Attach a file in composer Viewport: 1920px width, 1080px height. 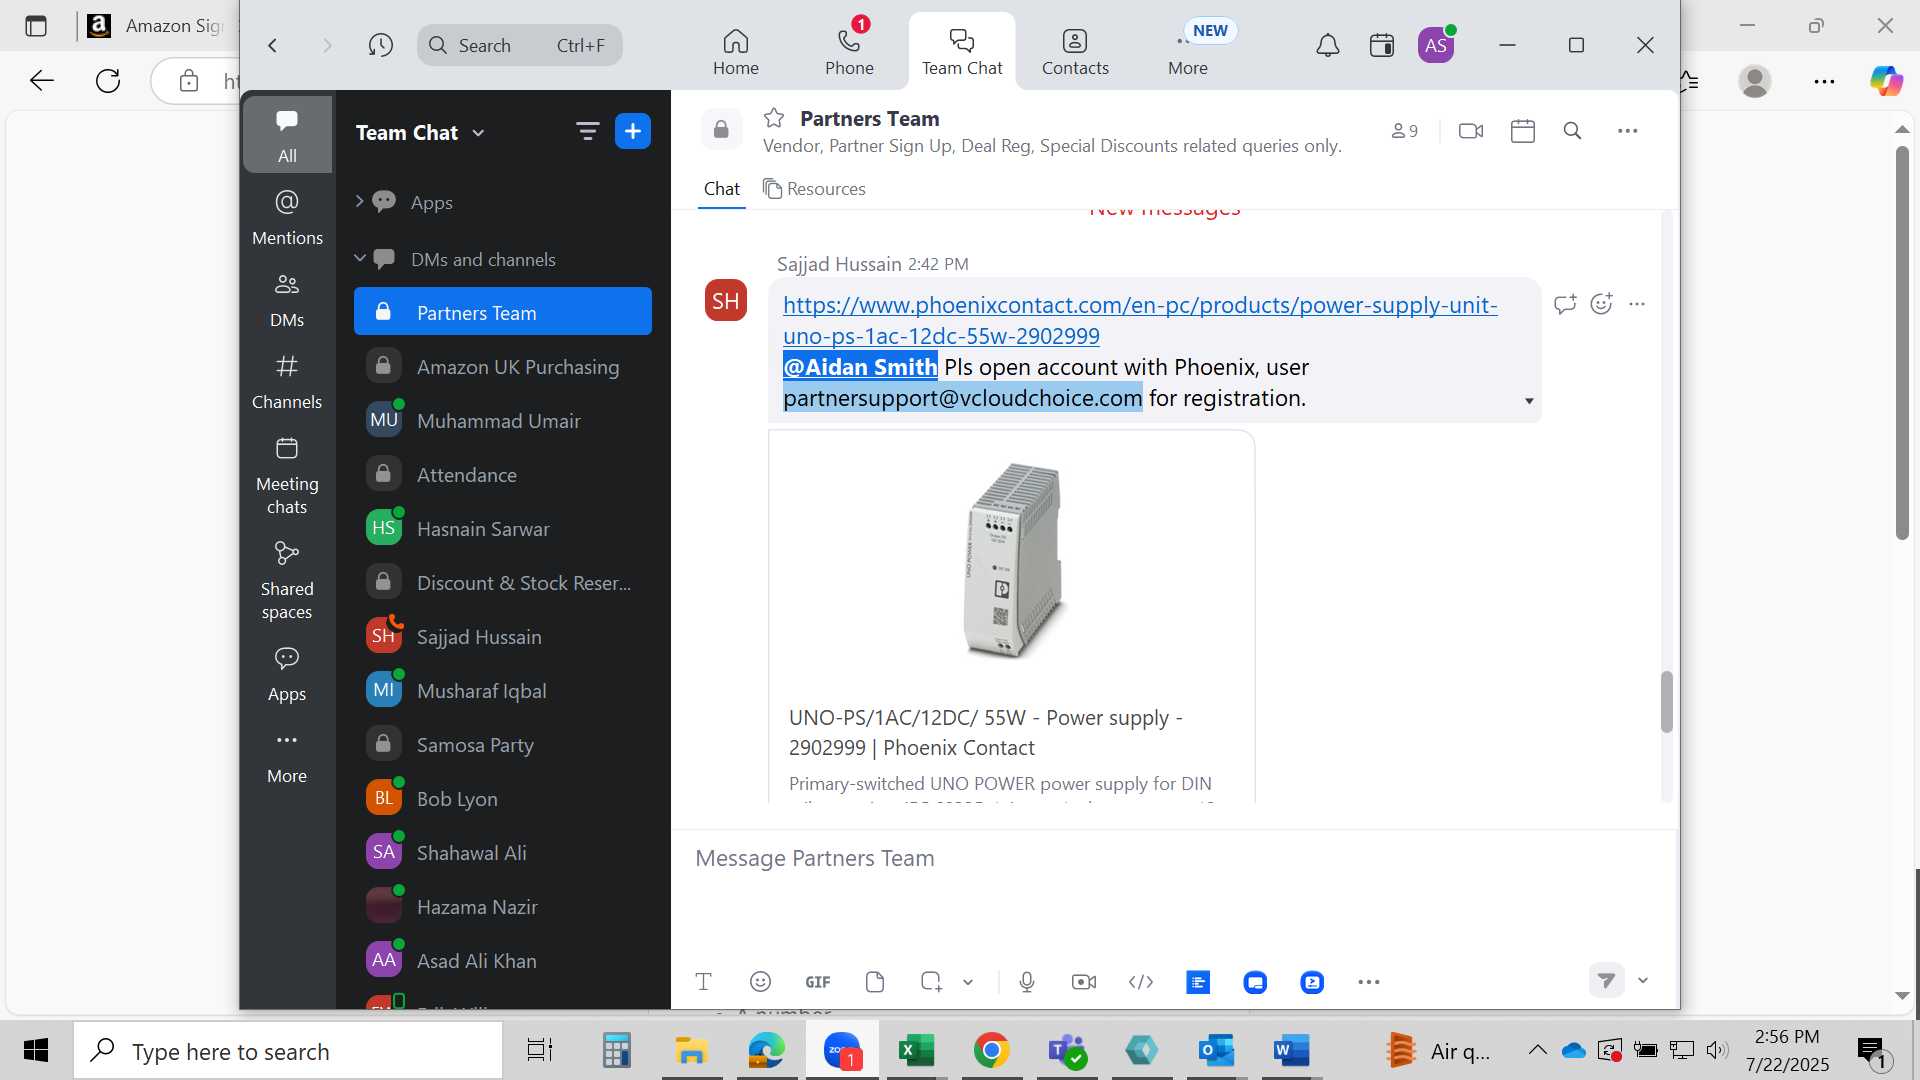tap(875, 982)
